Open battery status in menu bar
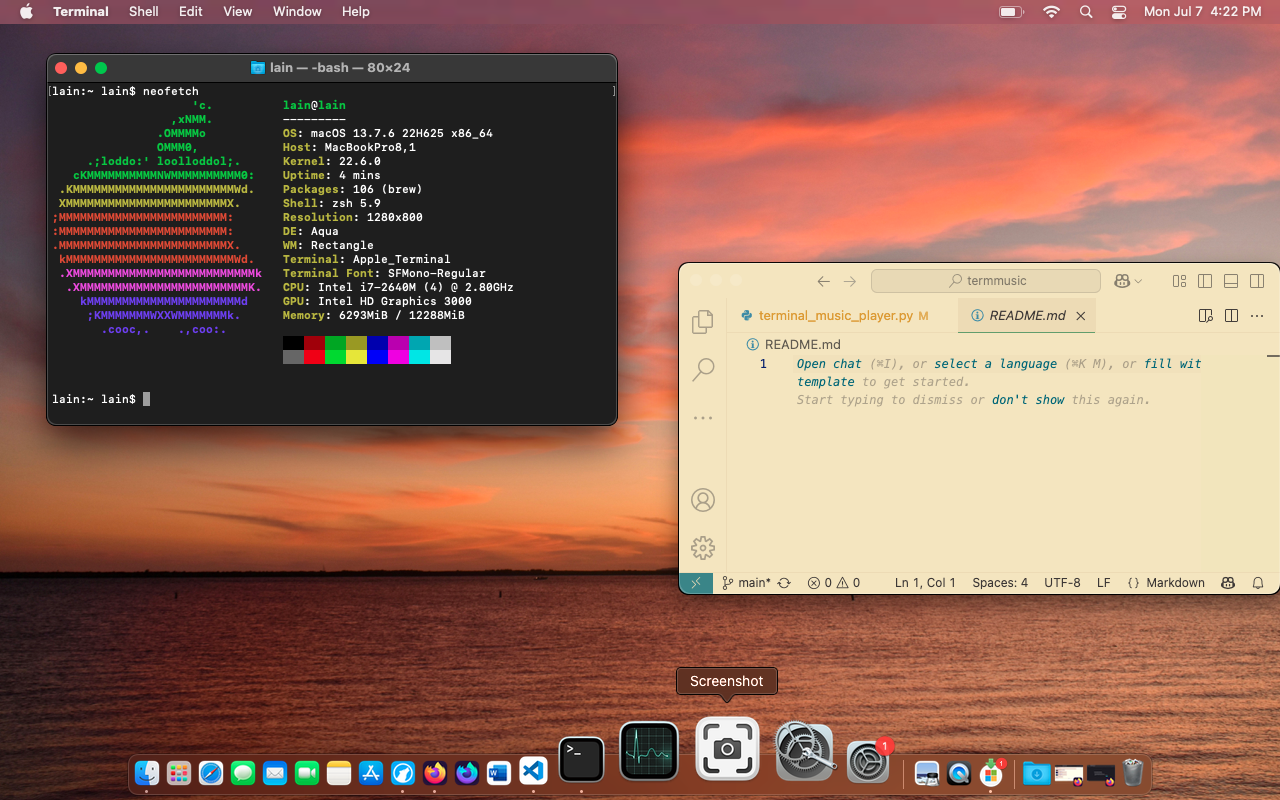This screenshot has height=800, width=1280. point(1011,12)
